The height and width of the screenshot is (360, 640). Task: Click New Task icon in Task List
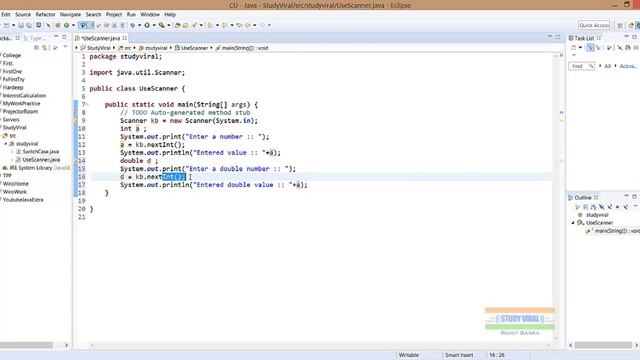coord(573,48)
